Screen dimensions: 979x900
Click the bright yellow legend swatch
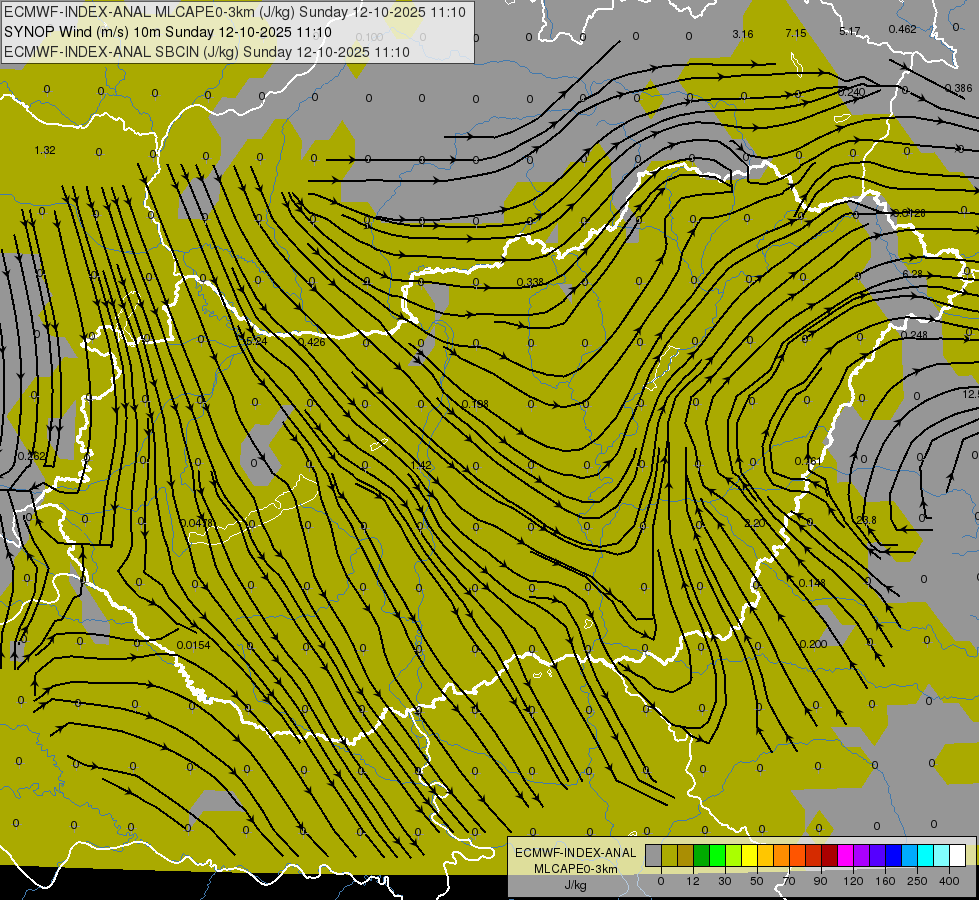749,856
